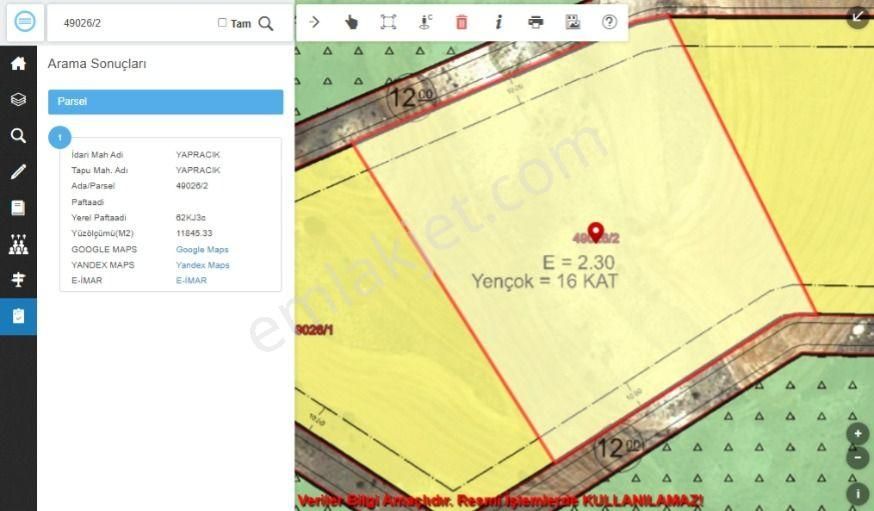Go to home in sidebar
Viewport: 874px width, 511px height.
click(x=18, y=64)
